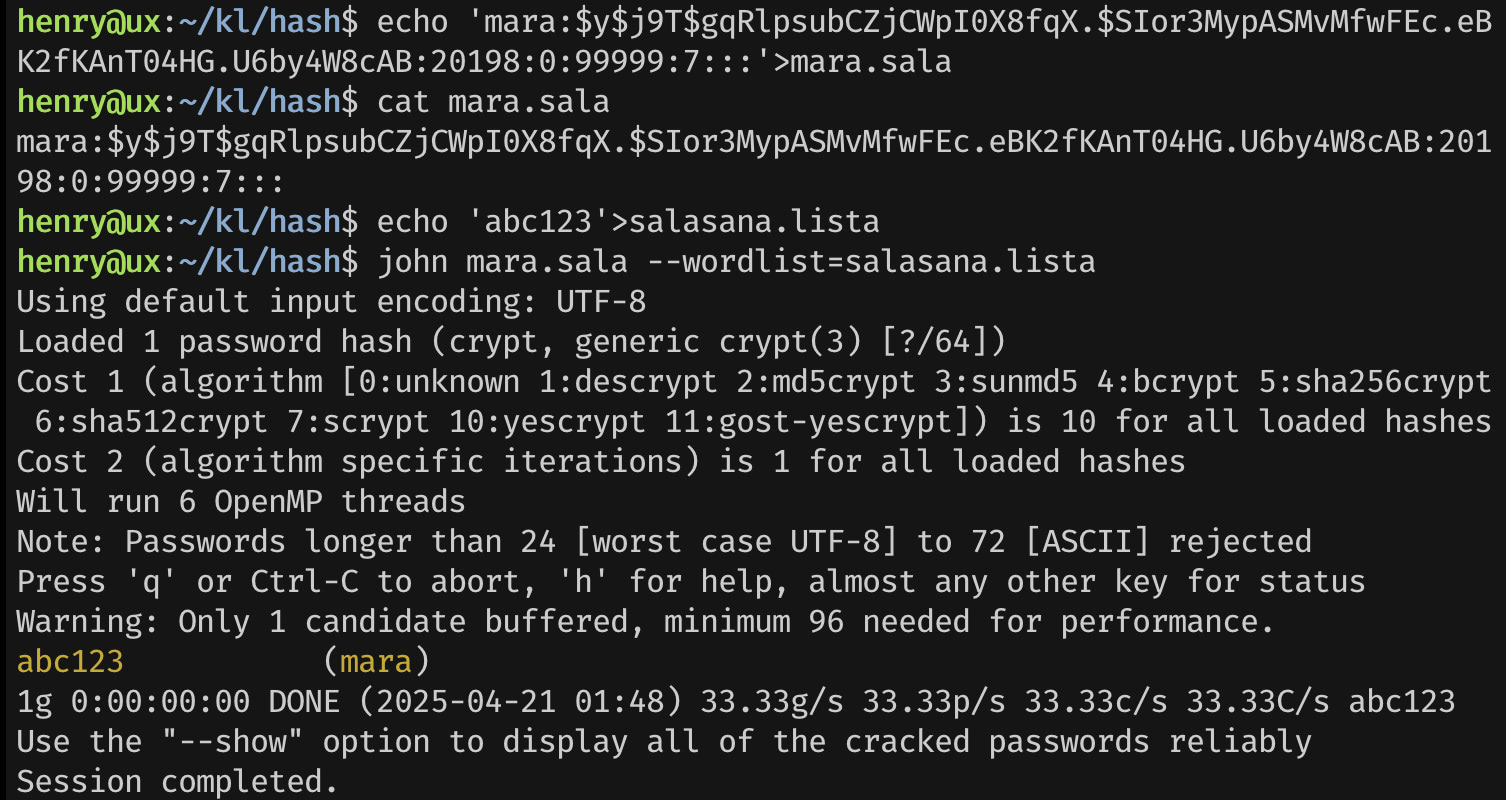
Task: Click the "Loaded 1 password hash" text
Action: 214,342
